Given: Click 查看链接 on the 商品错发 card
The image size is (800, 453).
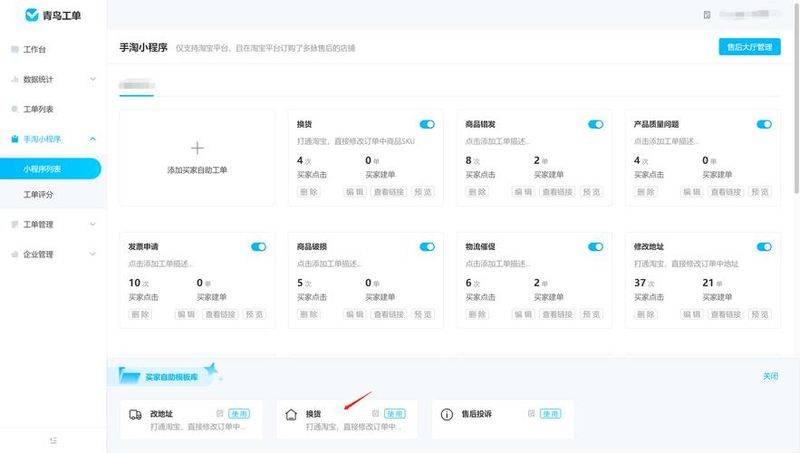Looking at the screenshot, I should (x=557, y=192).
